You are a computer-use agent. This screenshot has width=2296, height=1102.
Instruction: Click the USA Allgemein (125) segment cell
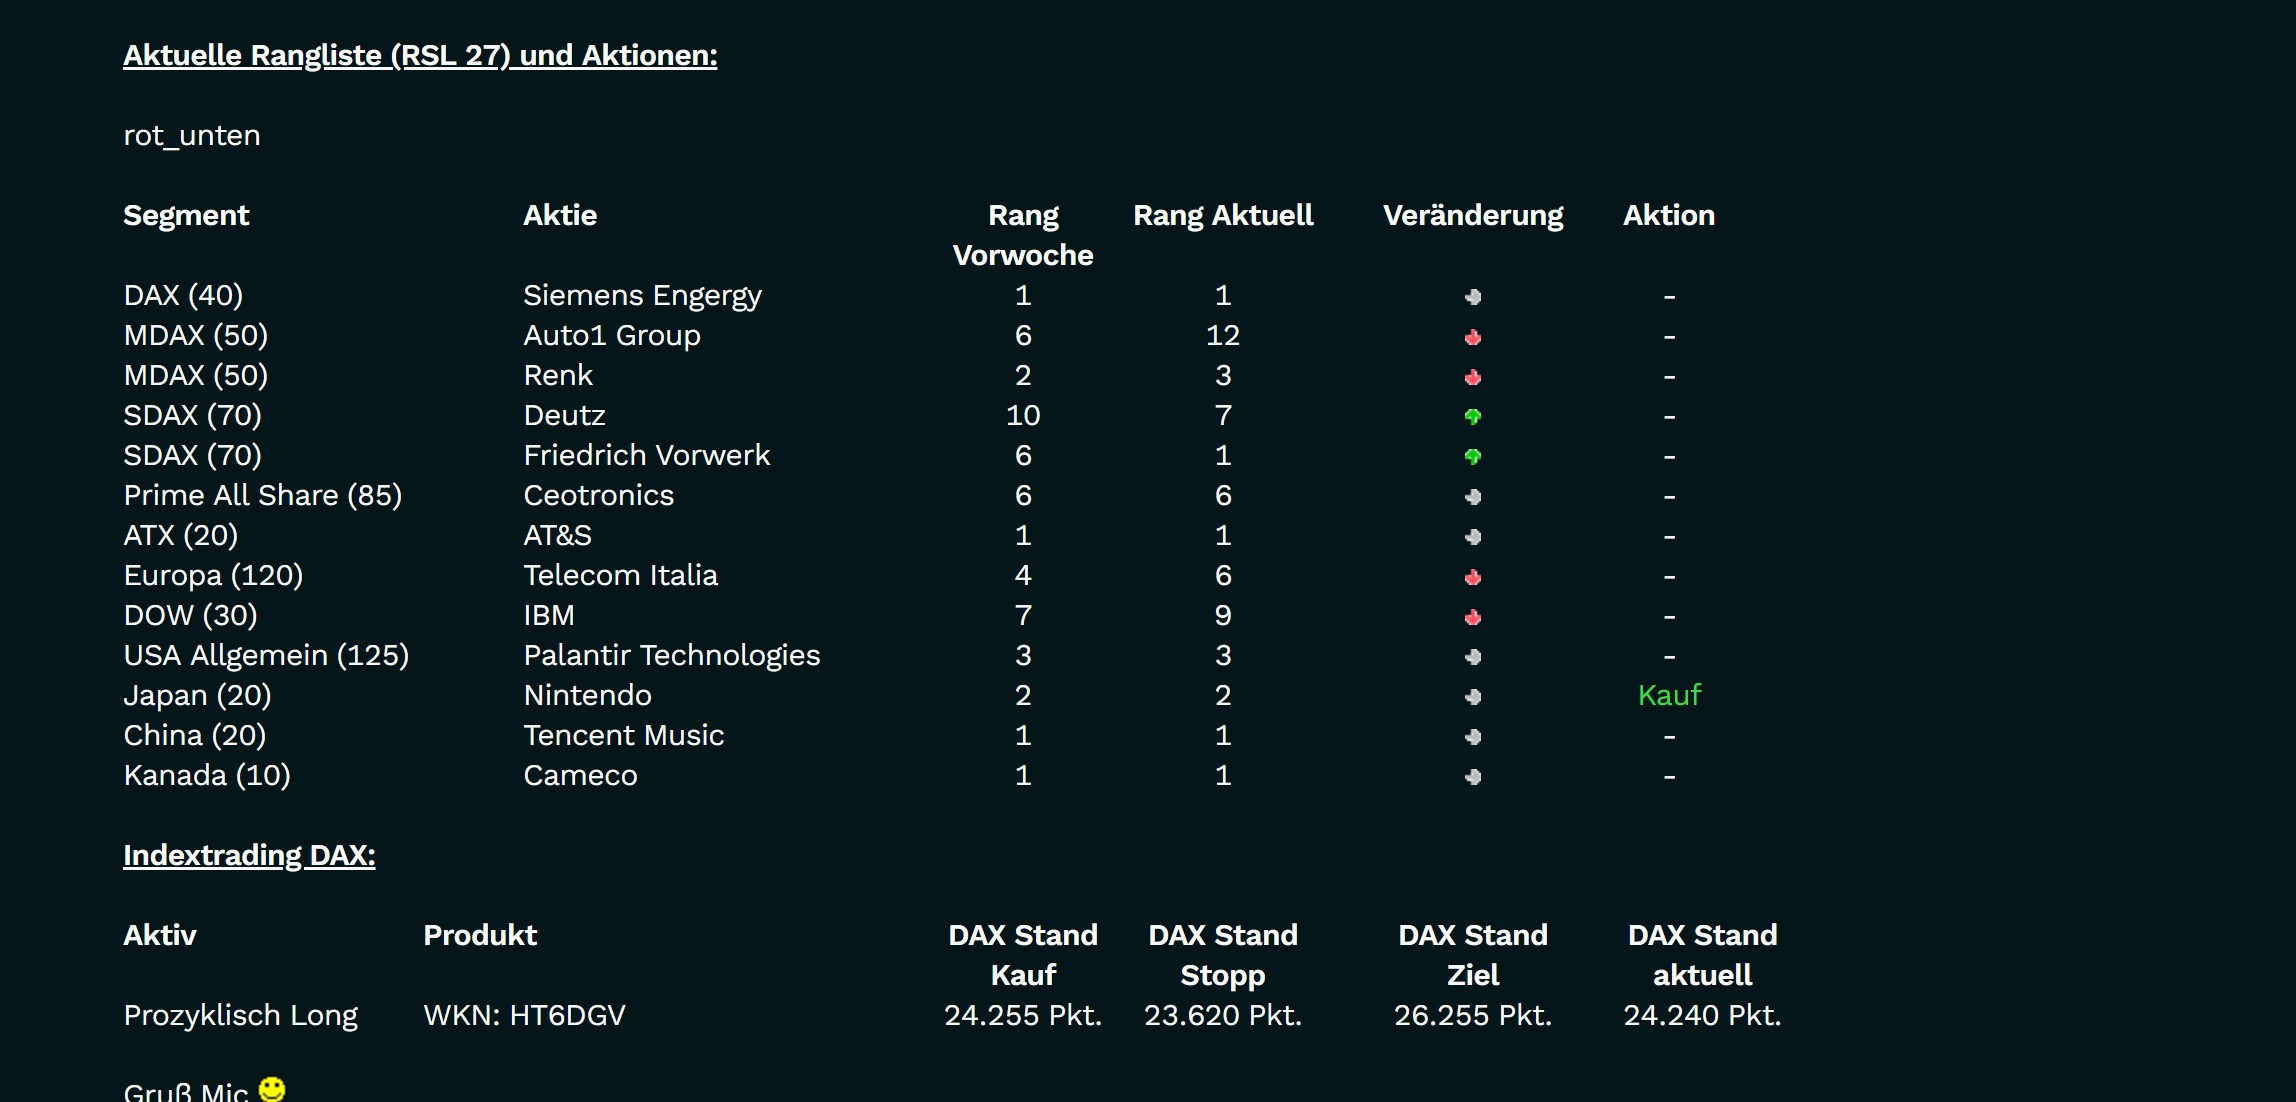point(266,656)
